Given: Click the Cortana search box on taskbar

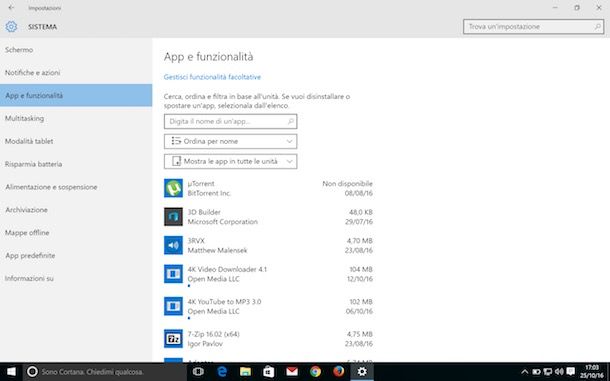Looking at the screenshot, I should 105,372.
